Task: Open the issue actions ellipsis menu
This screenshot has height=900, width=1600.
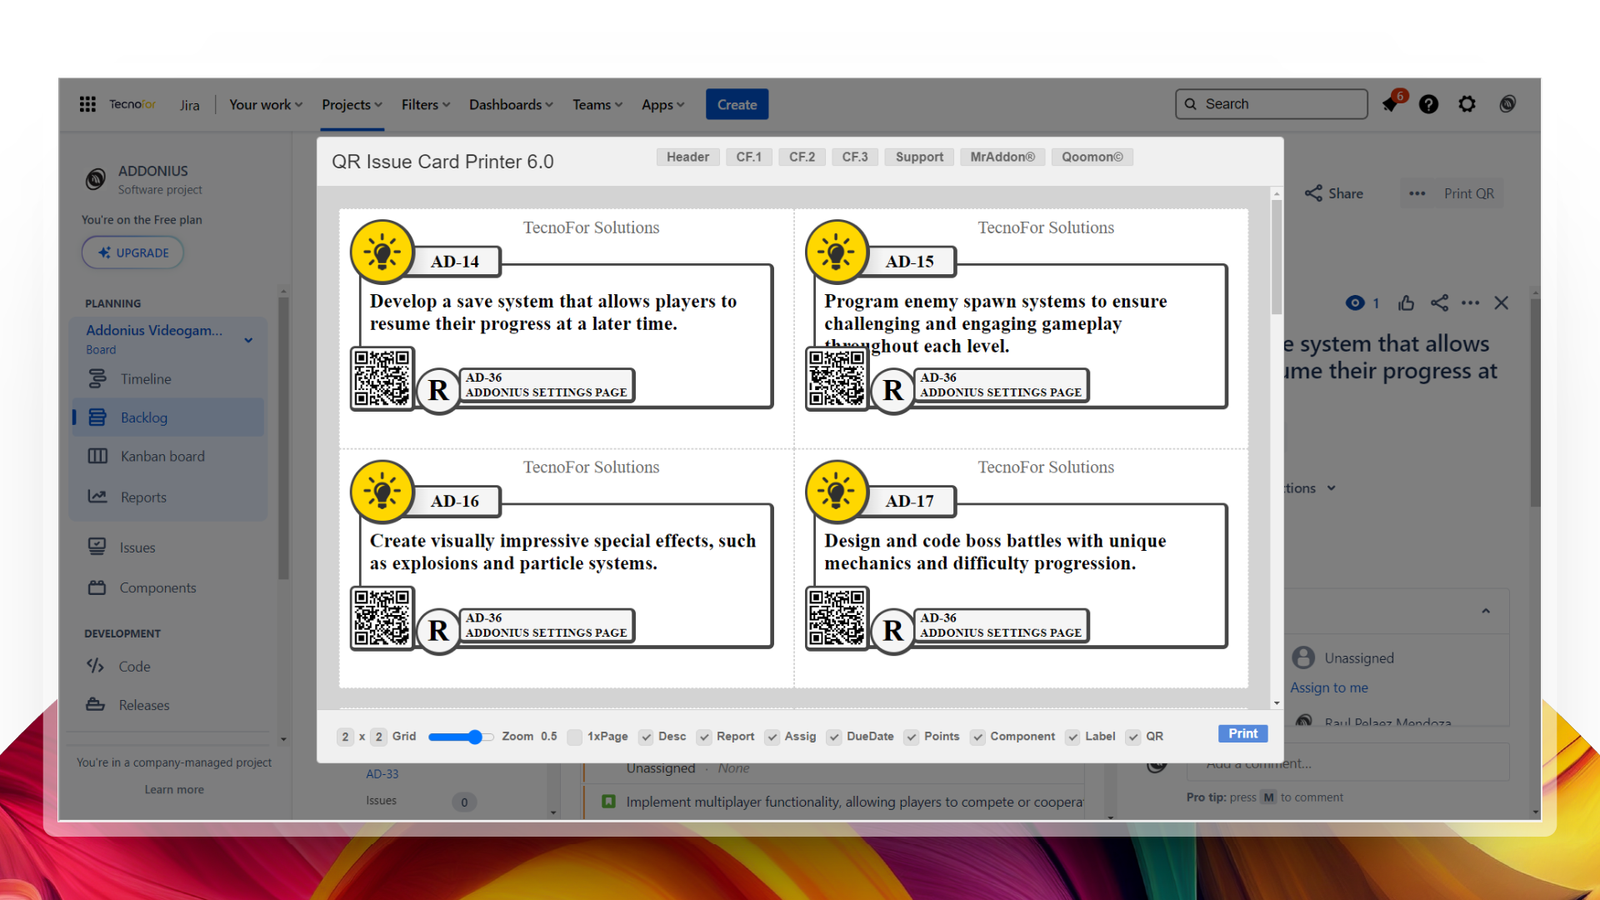Action: (1470, 303)
